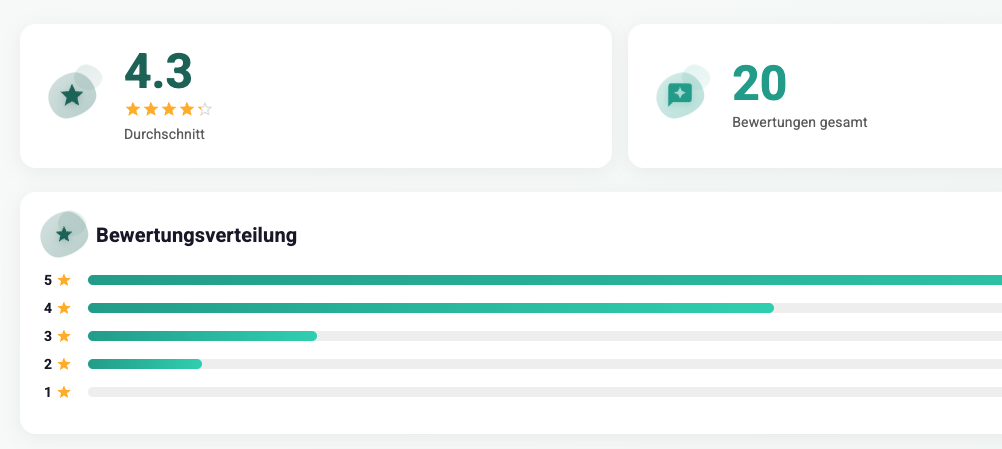The width and height of the screenshot is (1002, 449).
Task: Click the first gold star under 4.3
Action: click(132, 109)
